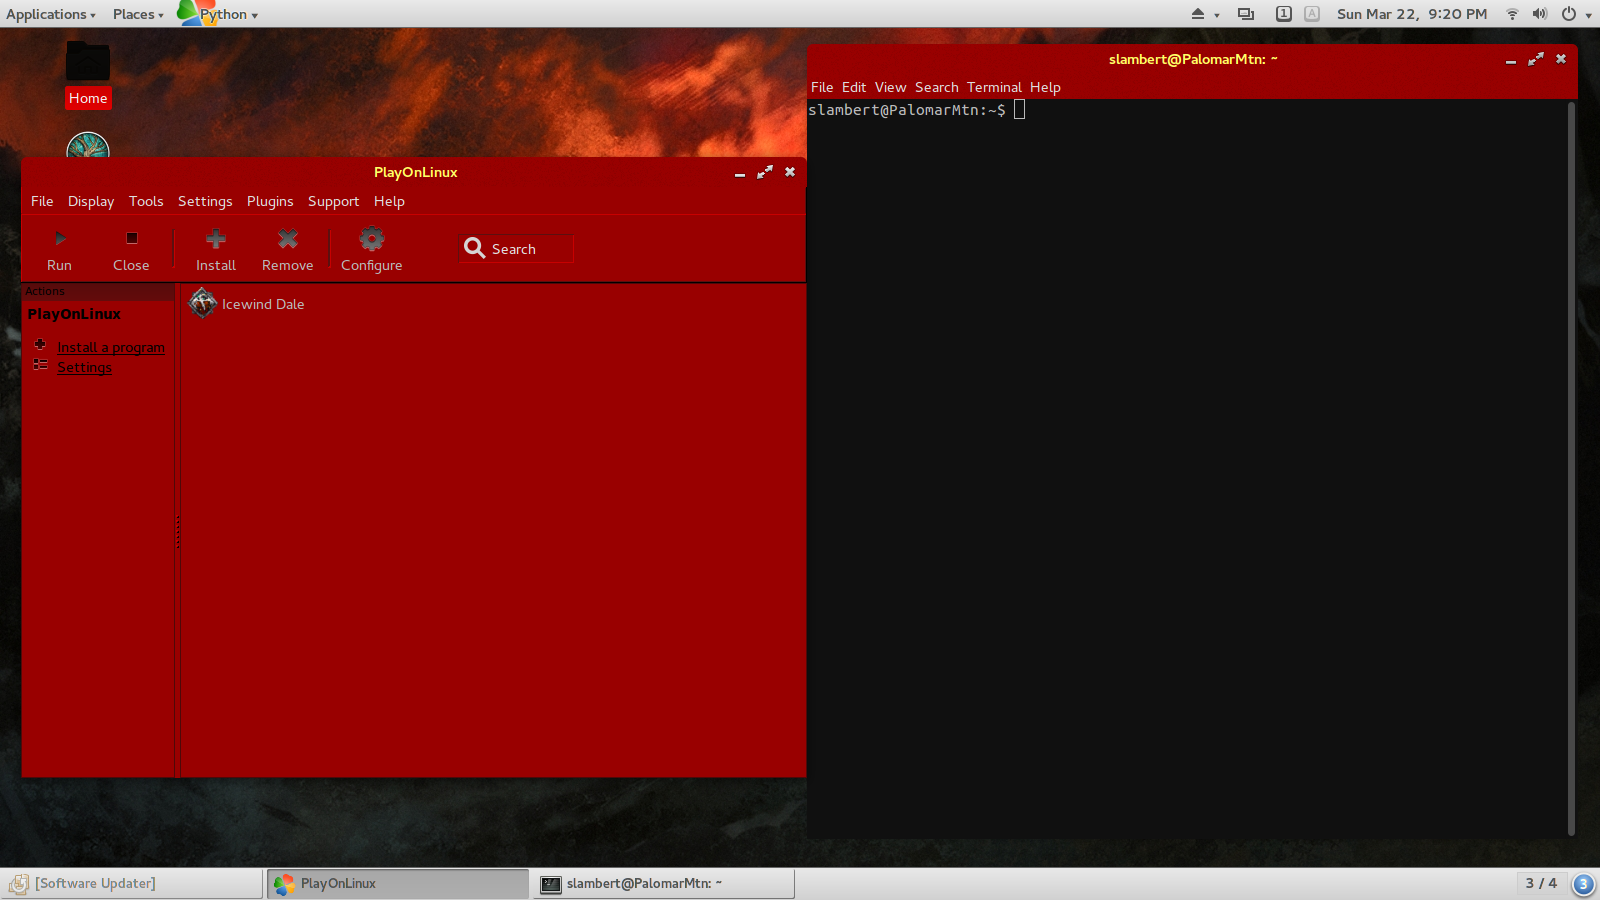Open the Tools menu in PlayOnLinux
This screenshot has width=1600, height=900.
[146, 201]
